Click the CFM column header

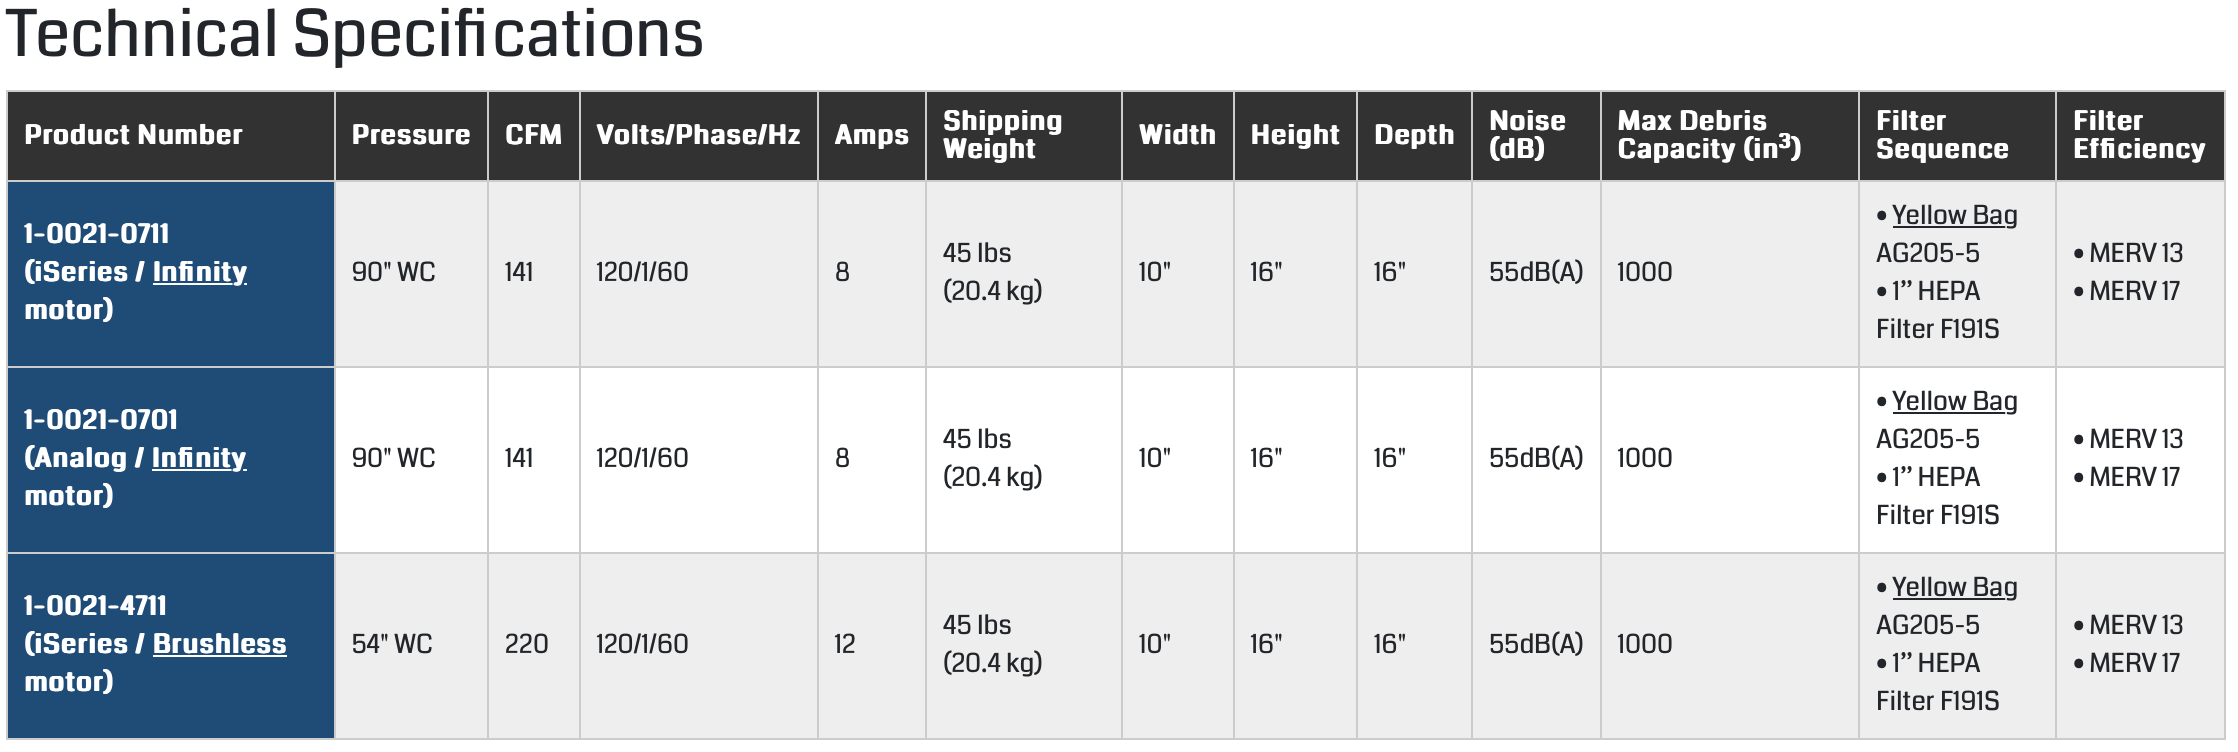[x=533, y=135]
